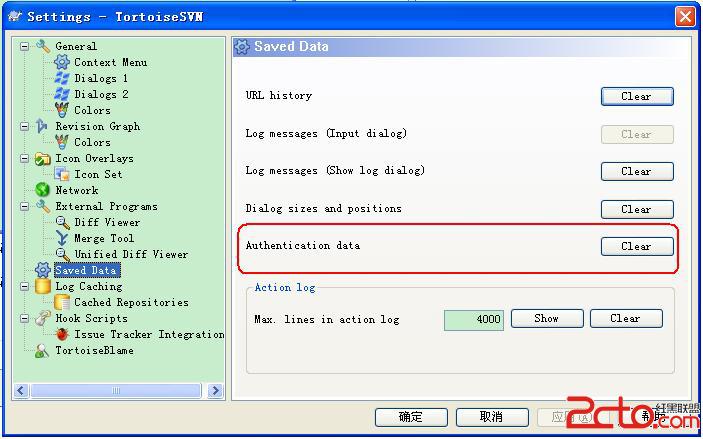703x439 pixels.
Task: Open the Context Menu settings page
Action: pyautogui.click(x=111, y=62)
